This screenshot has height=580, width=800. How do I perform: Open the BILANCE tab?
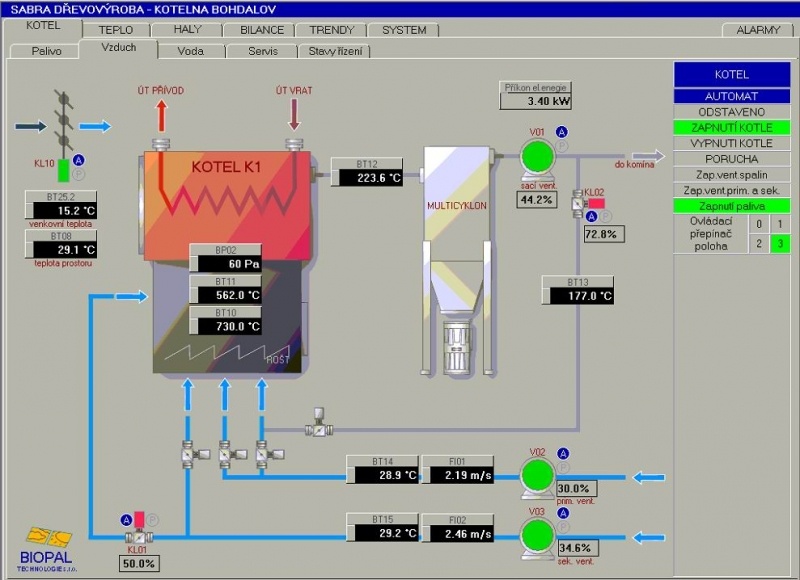click(262, 30)
